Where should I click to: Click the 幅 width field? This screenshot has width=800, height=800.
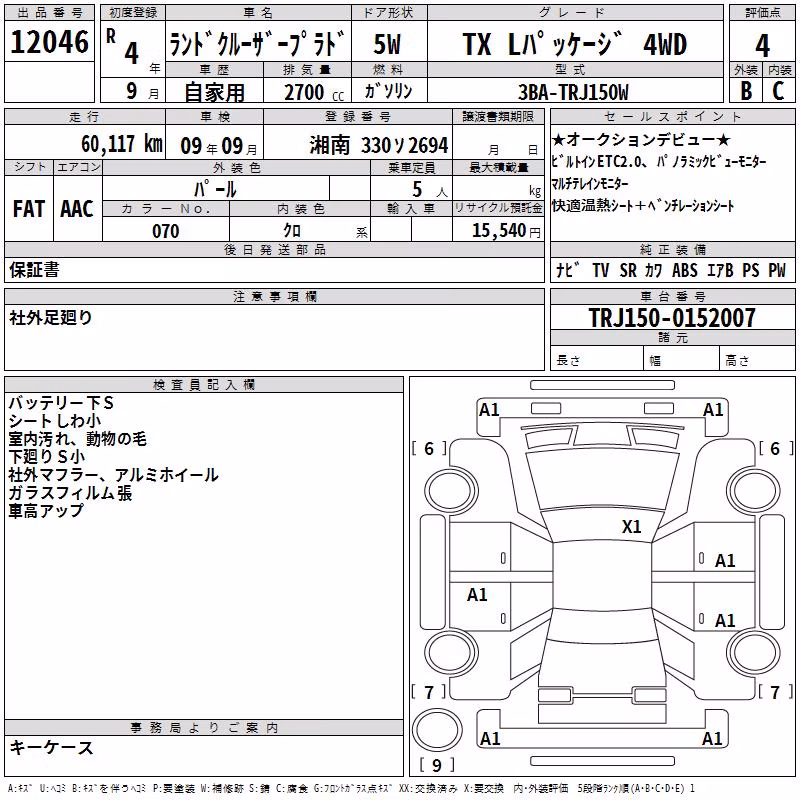[682, 360]
